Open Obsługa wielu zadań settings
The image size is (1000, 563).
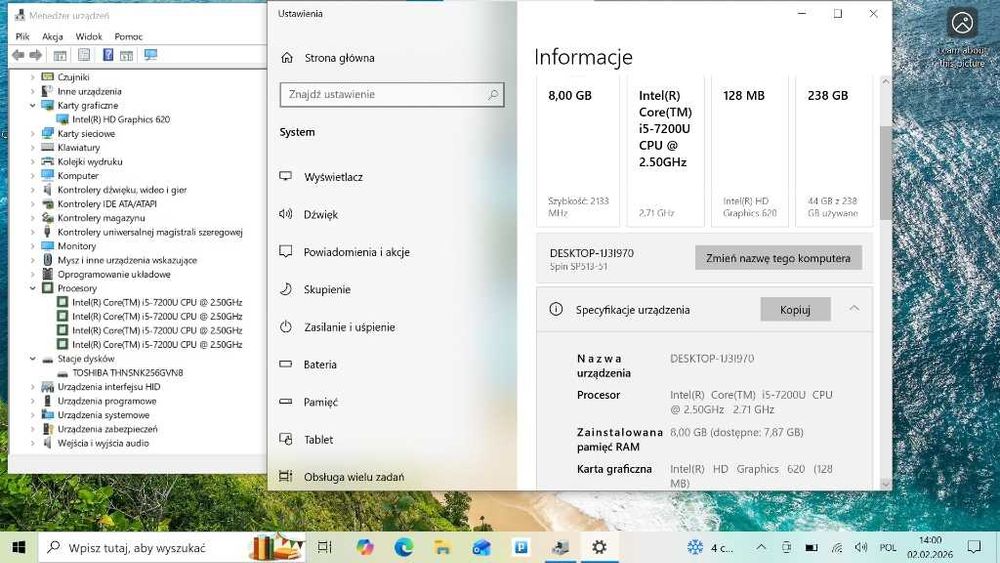[354, 477]
